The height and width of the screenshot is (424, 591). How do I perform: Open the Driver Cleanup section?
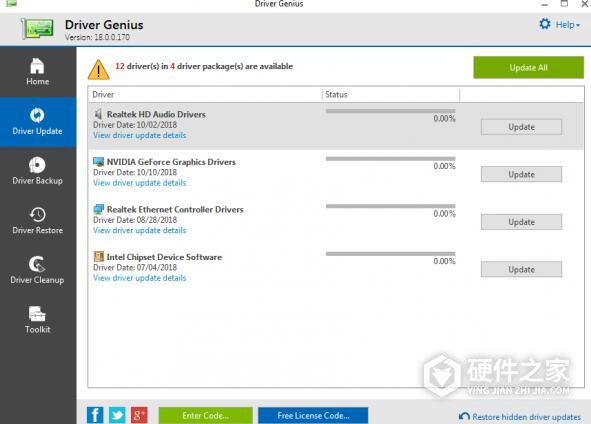pos(38,271)
